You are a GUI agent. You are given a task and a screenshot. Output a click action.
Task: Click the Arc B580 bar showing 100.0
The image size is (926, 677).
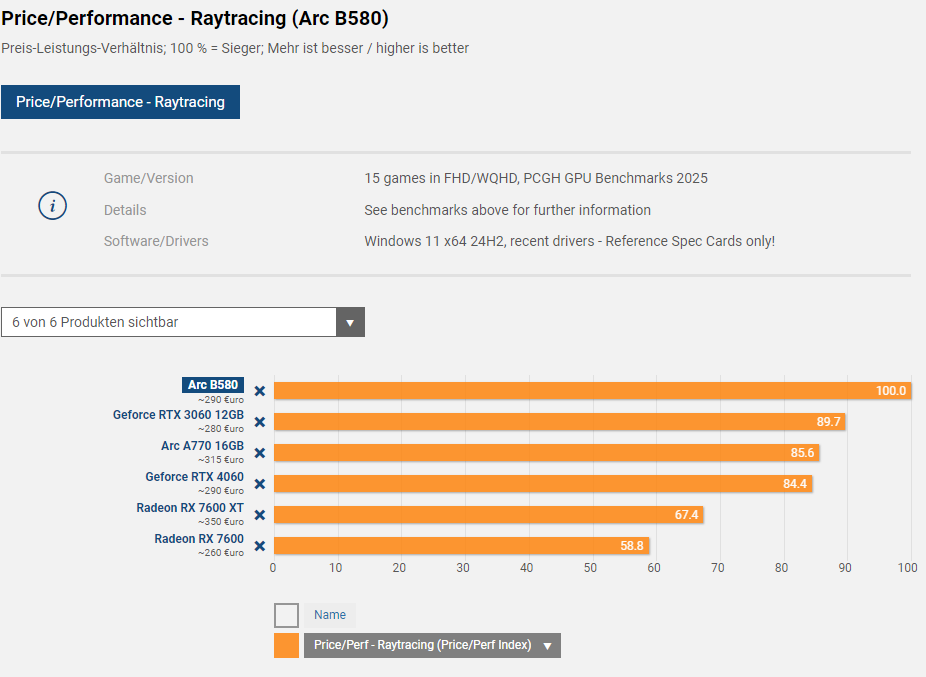pyautogui.click(x=593, y=390)
